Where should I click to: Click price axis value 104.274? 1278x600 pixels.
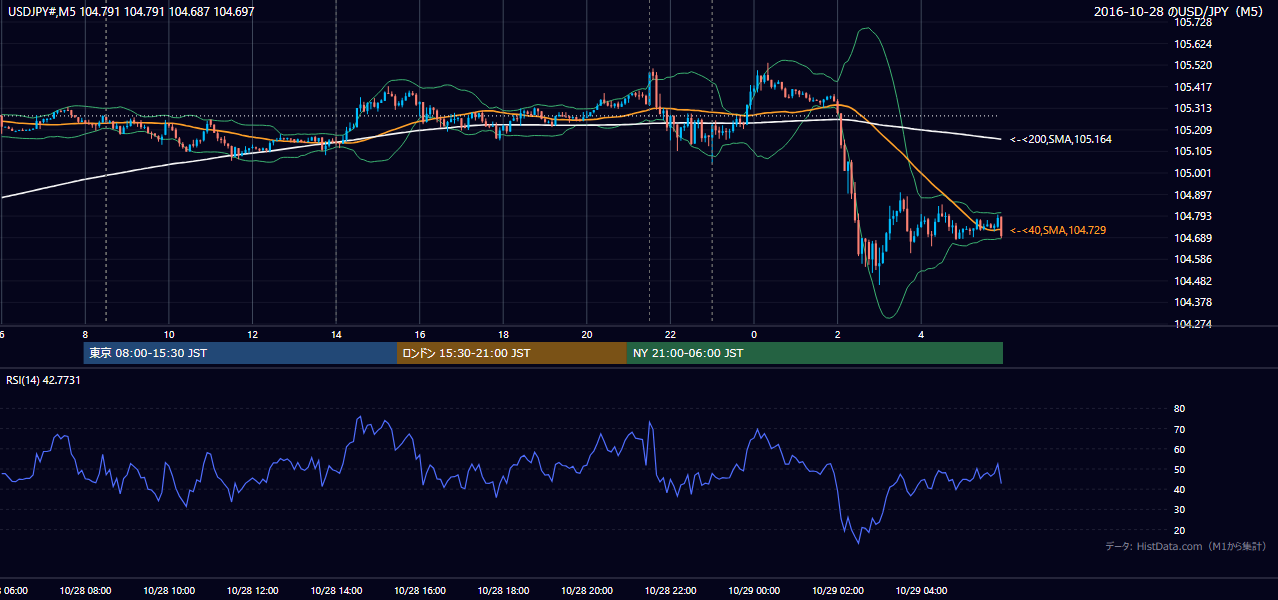tap(1192, 324)
